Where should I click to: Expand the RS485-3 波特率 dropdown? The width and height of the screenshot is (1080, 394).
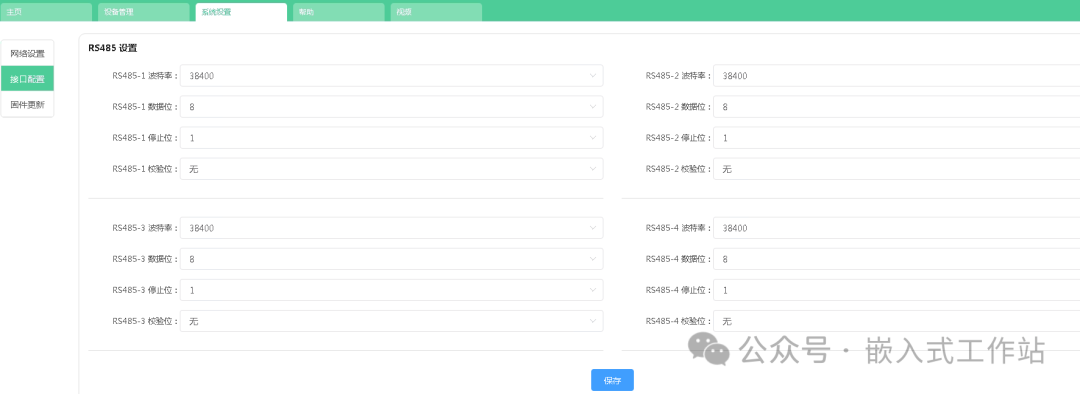point(391,228)
